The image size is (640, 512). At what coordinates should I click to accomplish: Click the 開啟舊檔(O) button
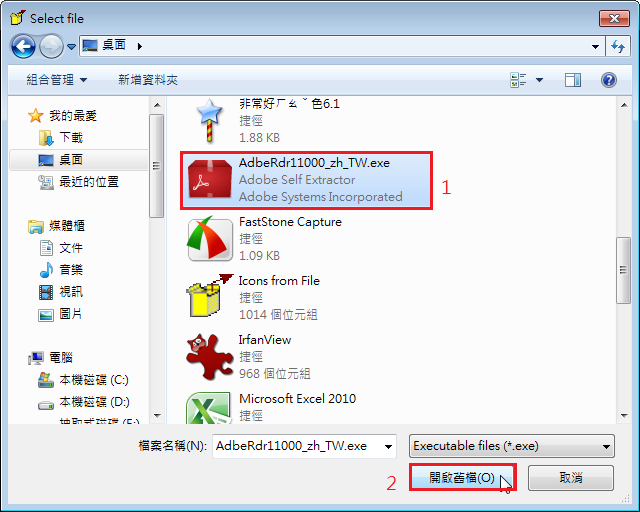[462, 477]
